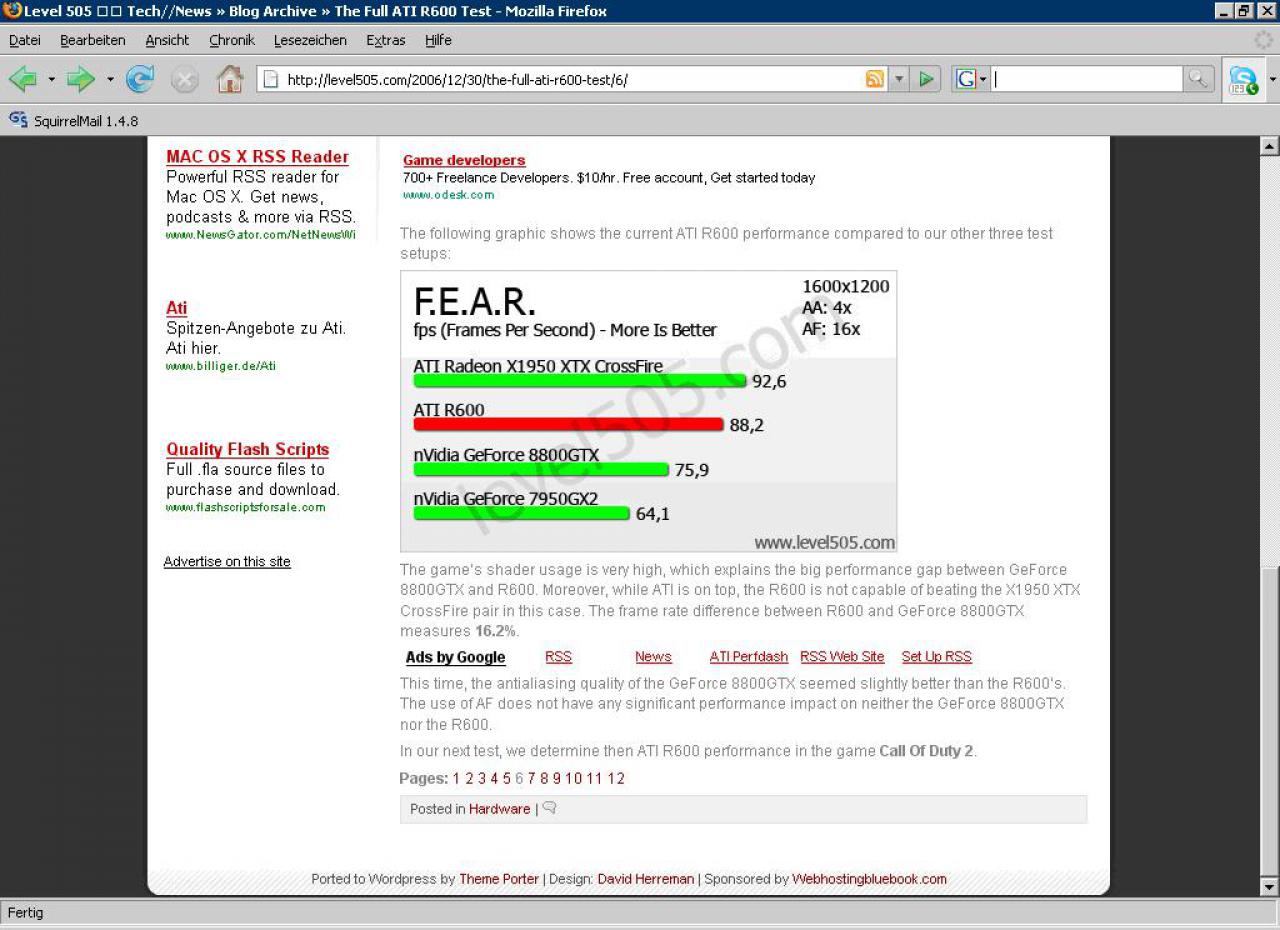The height and width of the screenshot is (930, 1280).
Task: Go back with the green Back arrow
Action: [x=23, y=79]
